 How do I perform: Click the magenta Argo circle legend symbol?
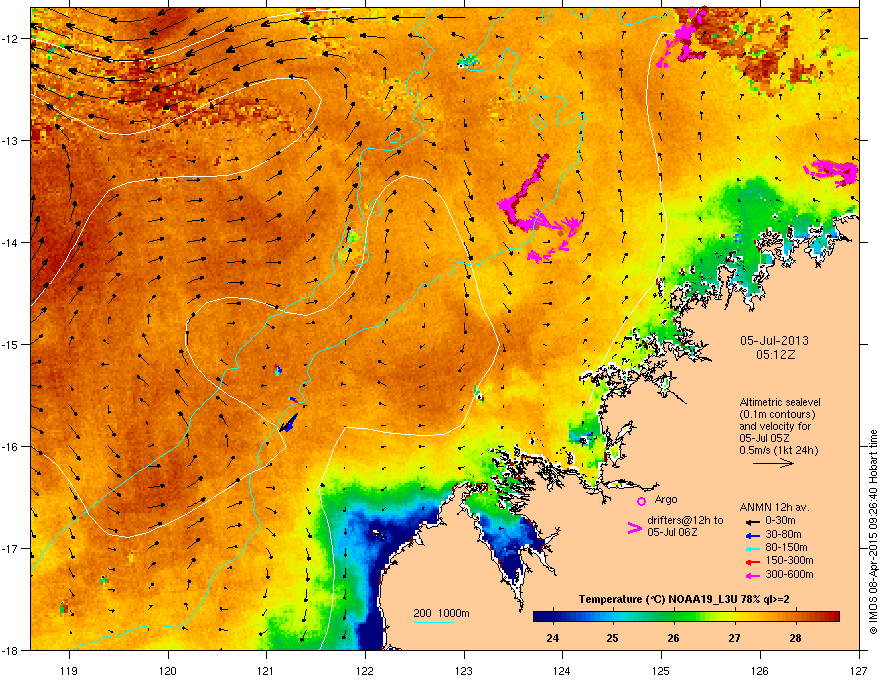tap(641, 501)
